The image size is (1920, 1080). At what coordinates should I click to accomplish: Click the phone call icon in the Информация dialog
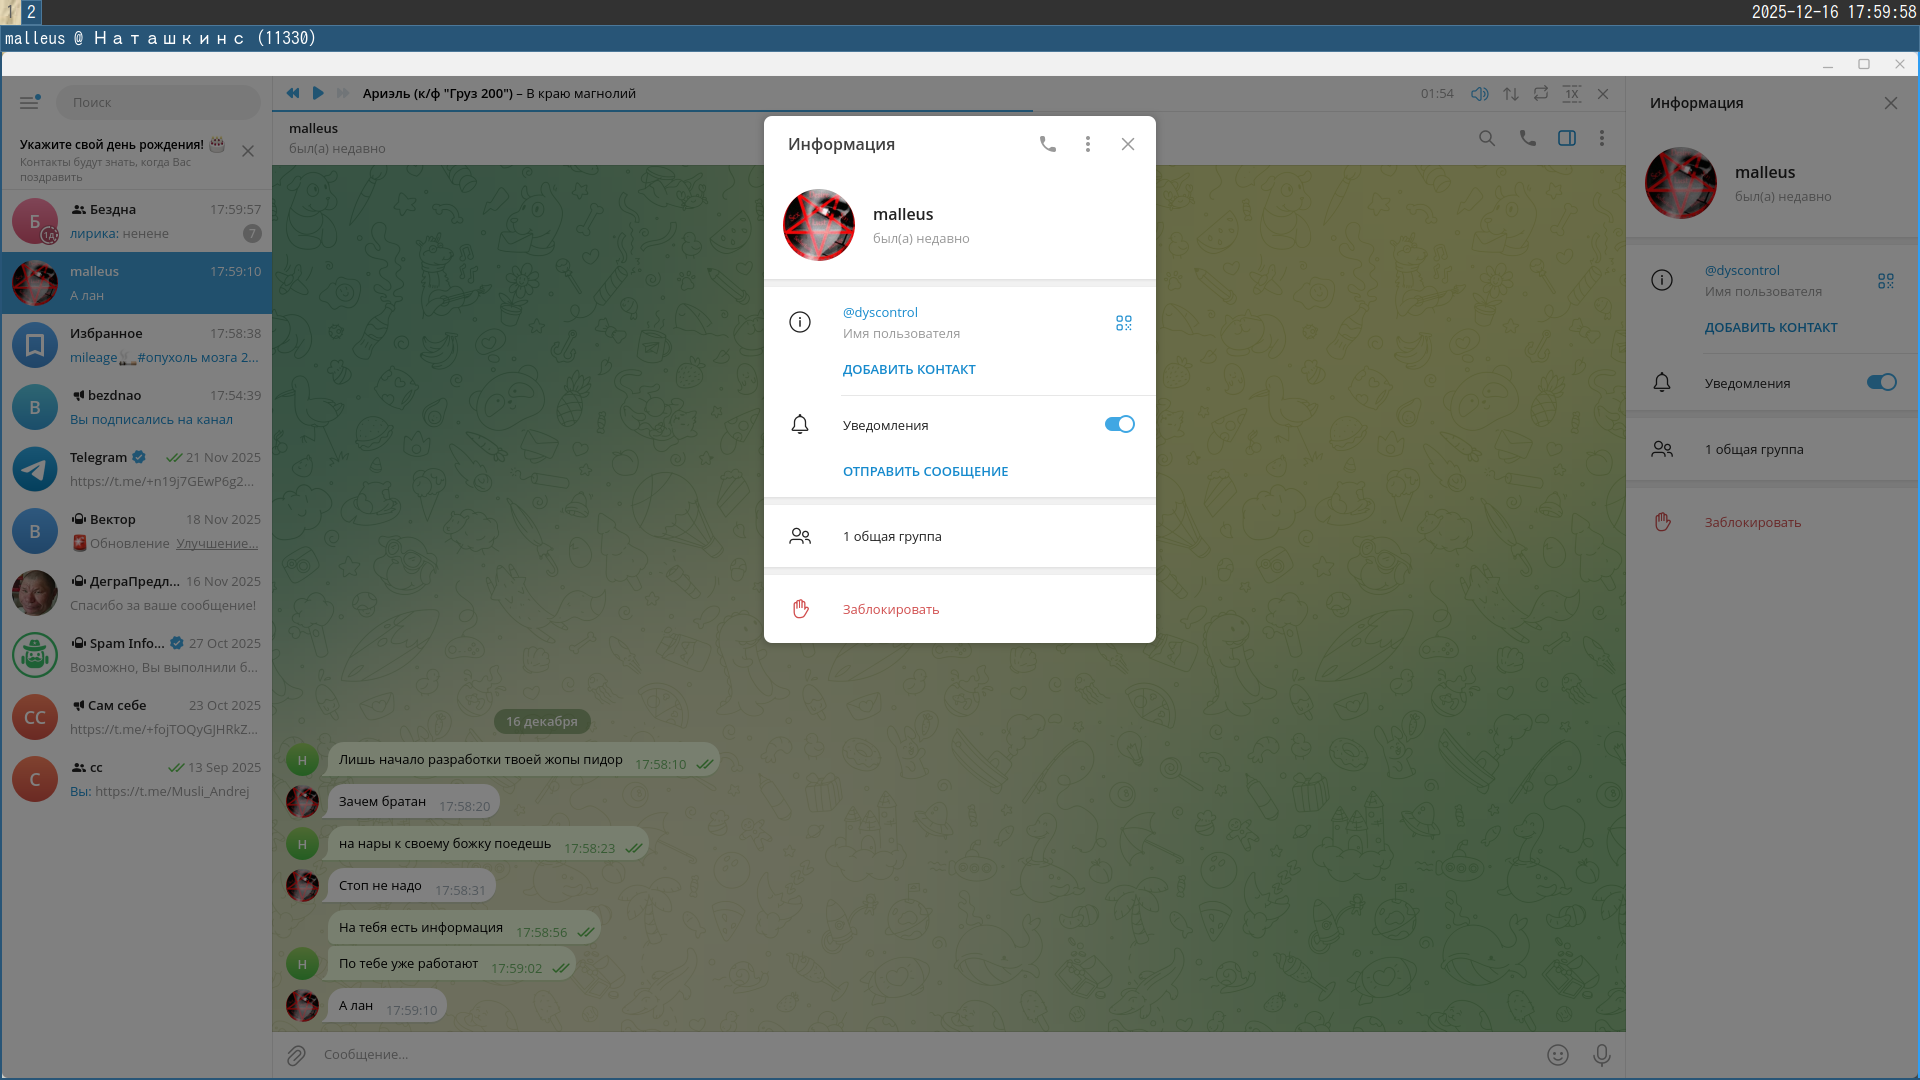(x=1047, y=144)
